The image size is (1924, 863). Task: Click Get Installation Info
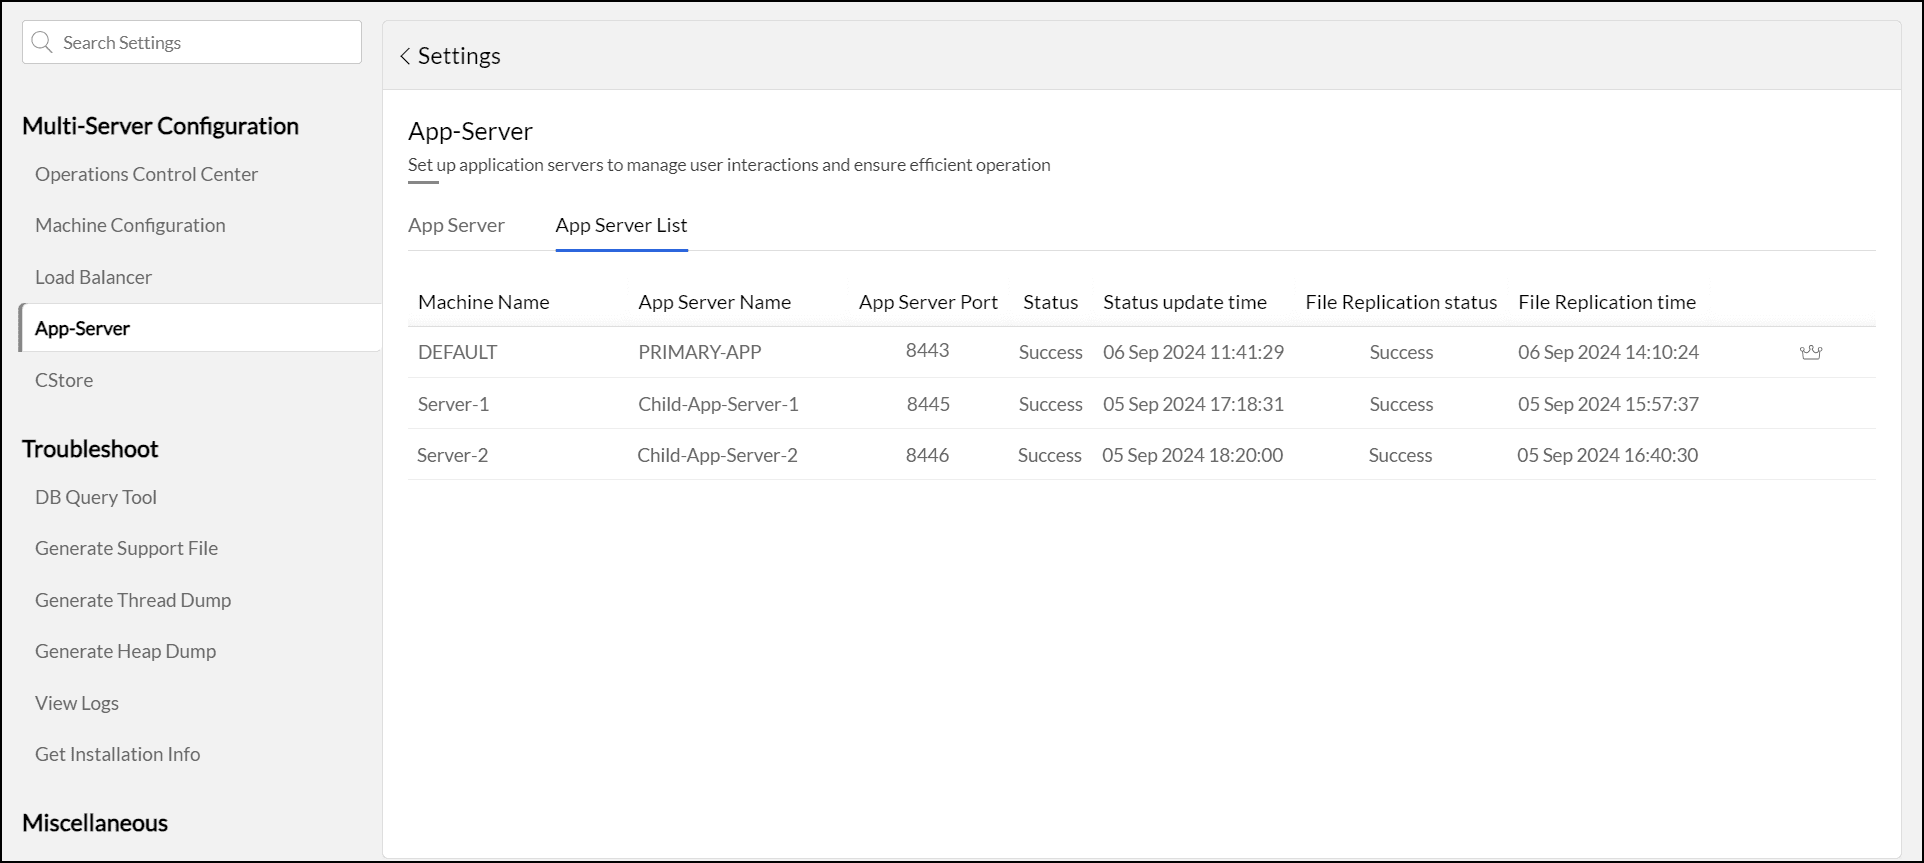[x=117, y=754]
